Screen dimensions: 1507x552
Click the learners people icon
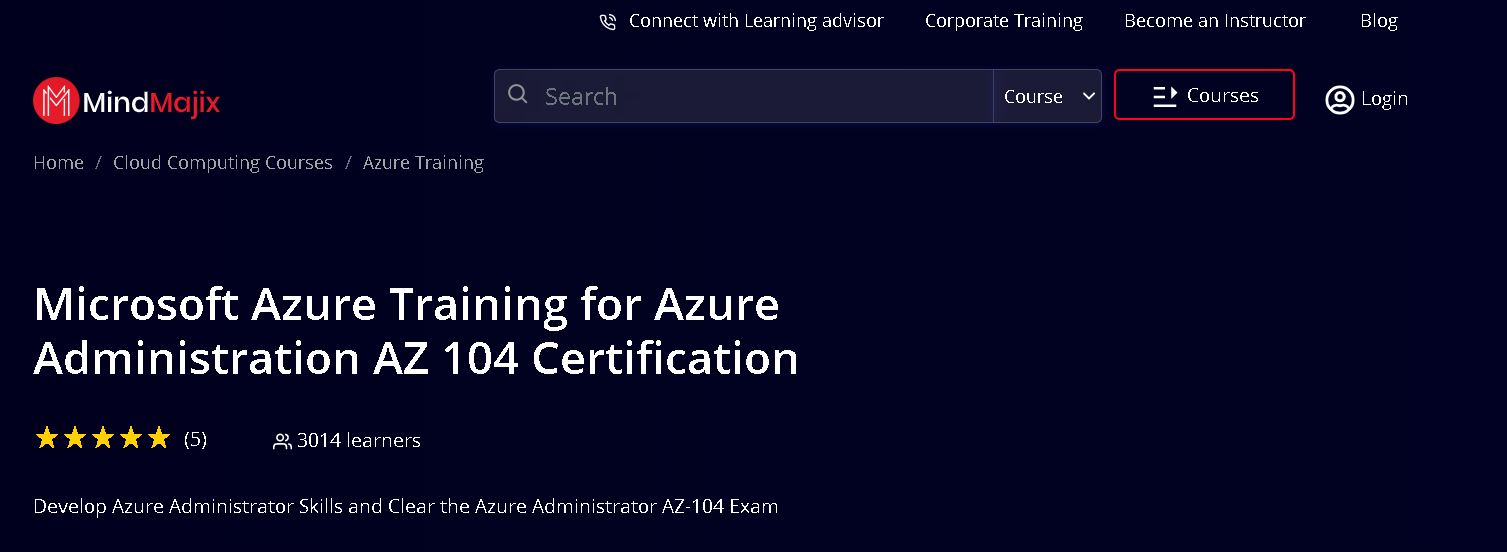click(x=282, y=441)
